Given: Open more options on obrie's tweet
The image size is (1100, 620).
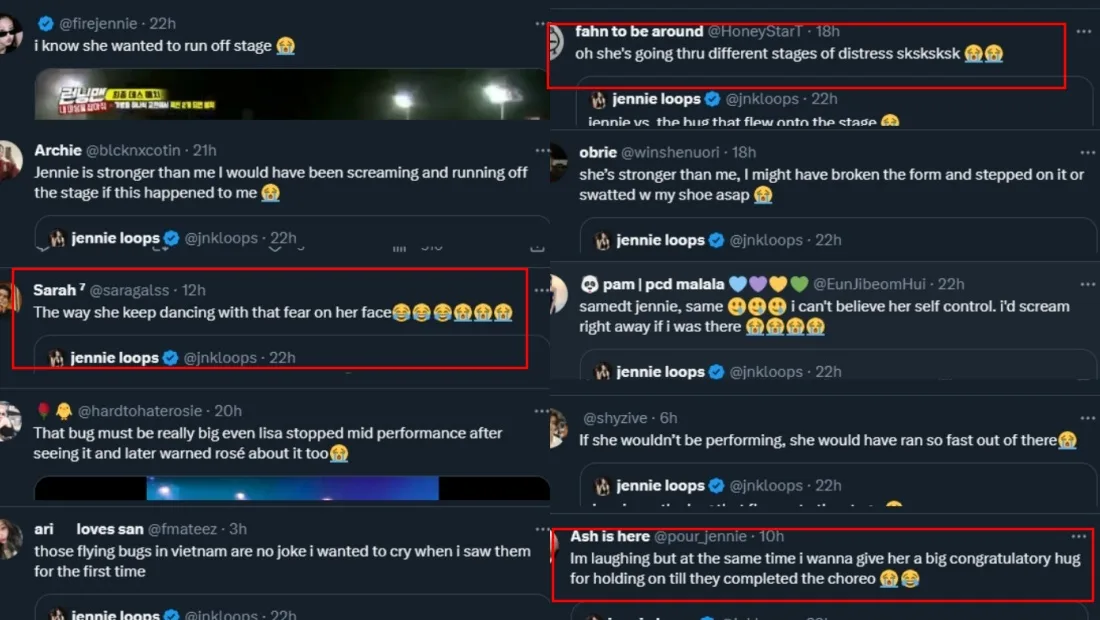Looking at the screenshot, I should coord(1084,152).
